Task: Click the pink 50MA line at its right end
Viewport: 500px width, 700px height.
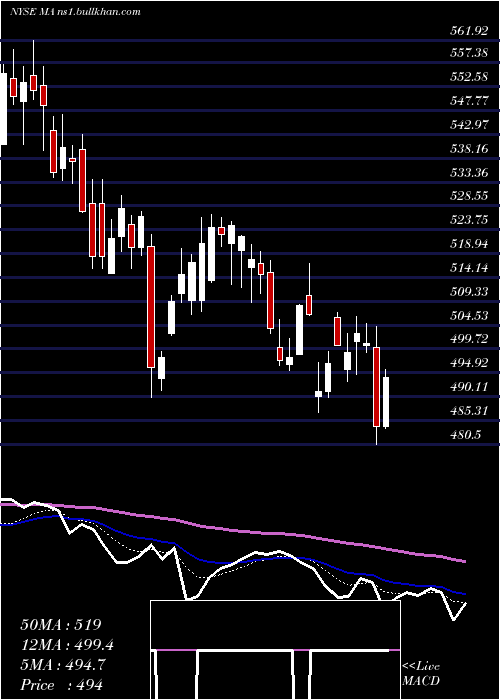Action: coord(463,561)
